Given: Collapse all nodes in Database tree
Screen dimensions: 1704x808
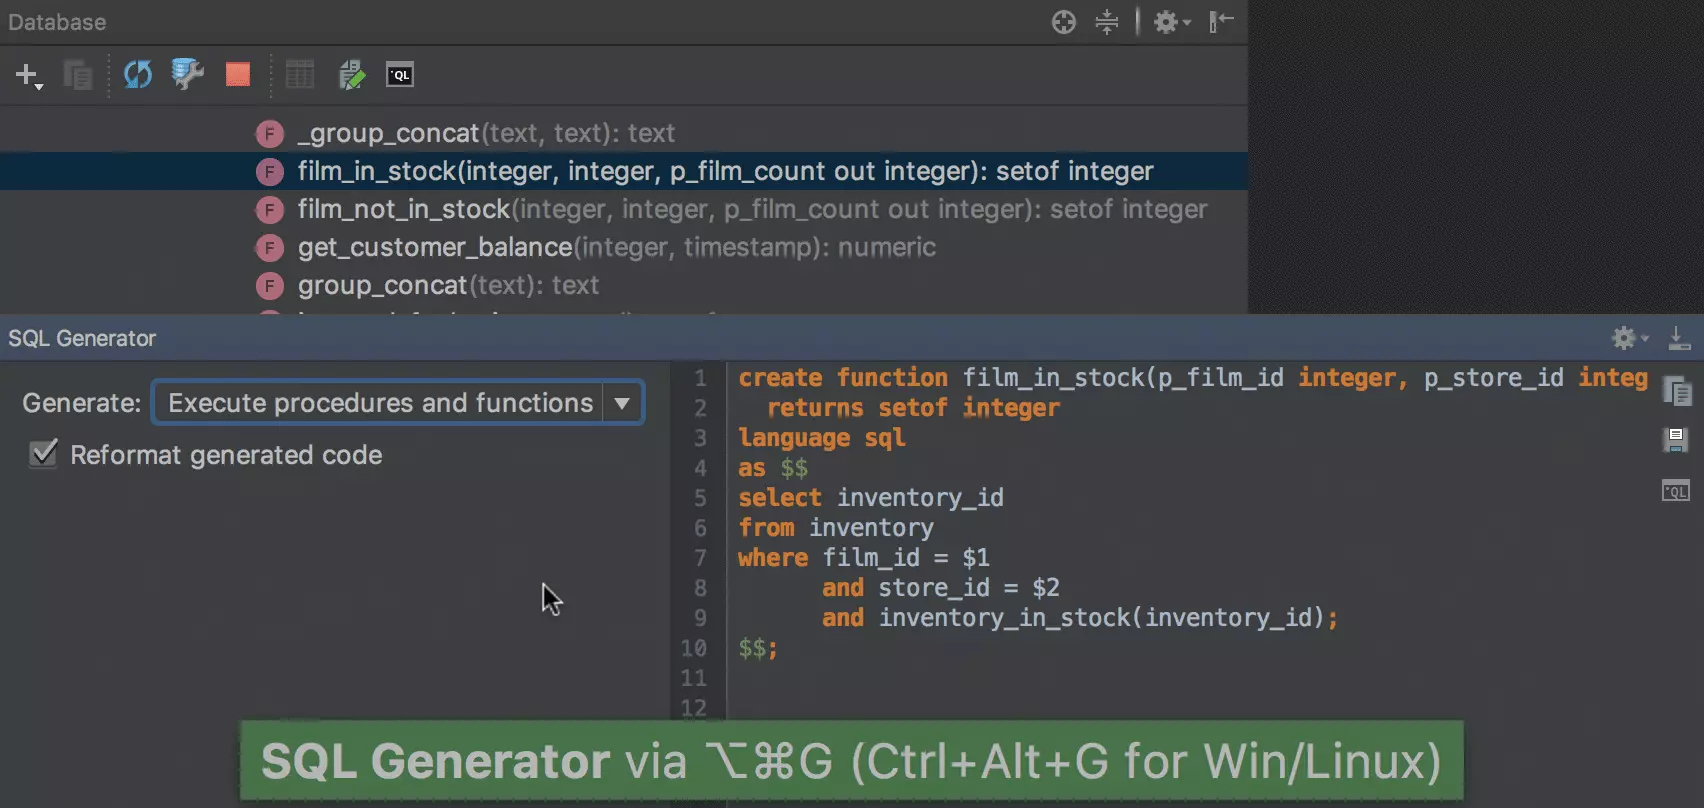Looking at the screenshot, I should pyautogui.click(x=1107, y=22).
